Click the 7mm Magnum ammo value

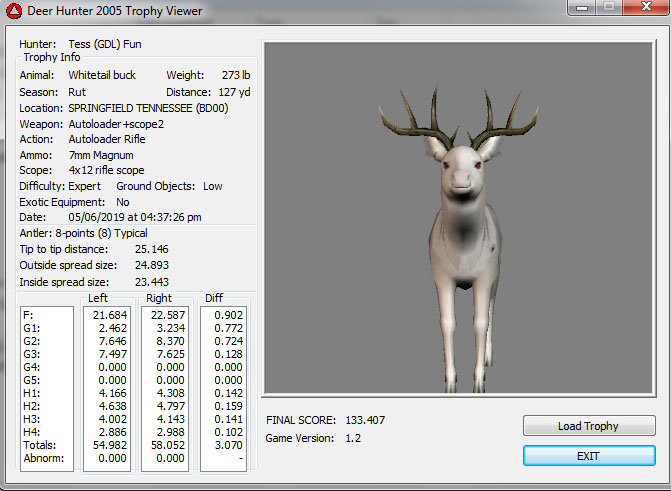click(x=101, y=155)
